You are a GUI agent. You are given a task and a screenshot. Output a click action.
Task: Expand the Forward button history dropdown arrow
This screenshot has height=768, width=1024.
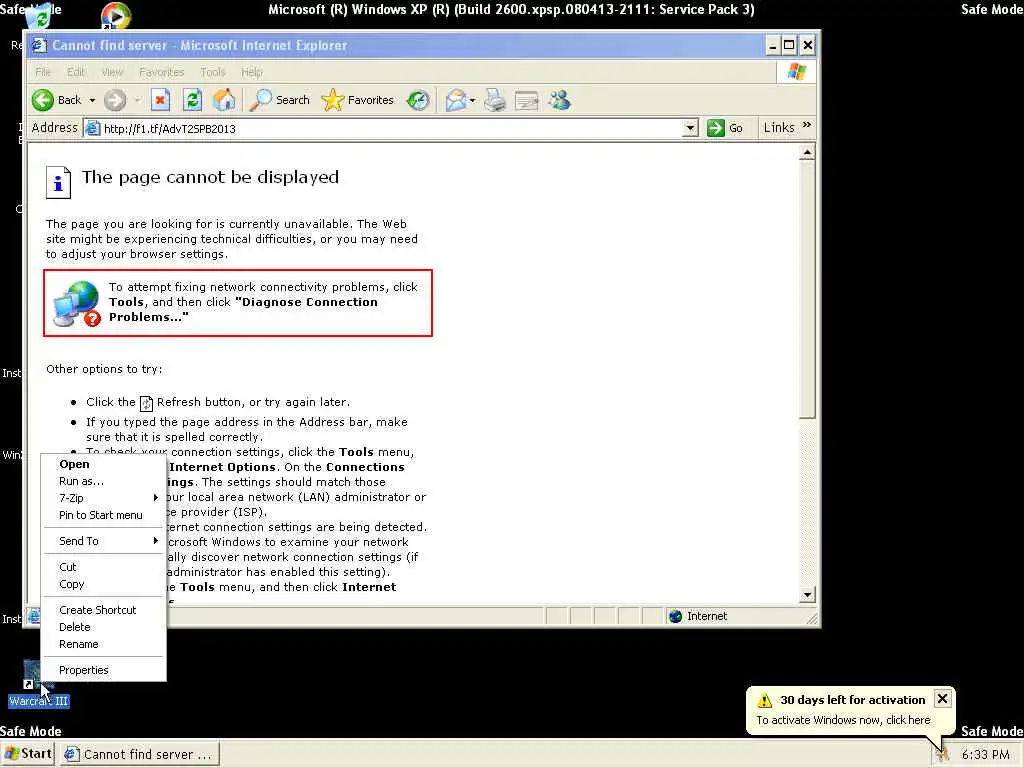point(137,100)
